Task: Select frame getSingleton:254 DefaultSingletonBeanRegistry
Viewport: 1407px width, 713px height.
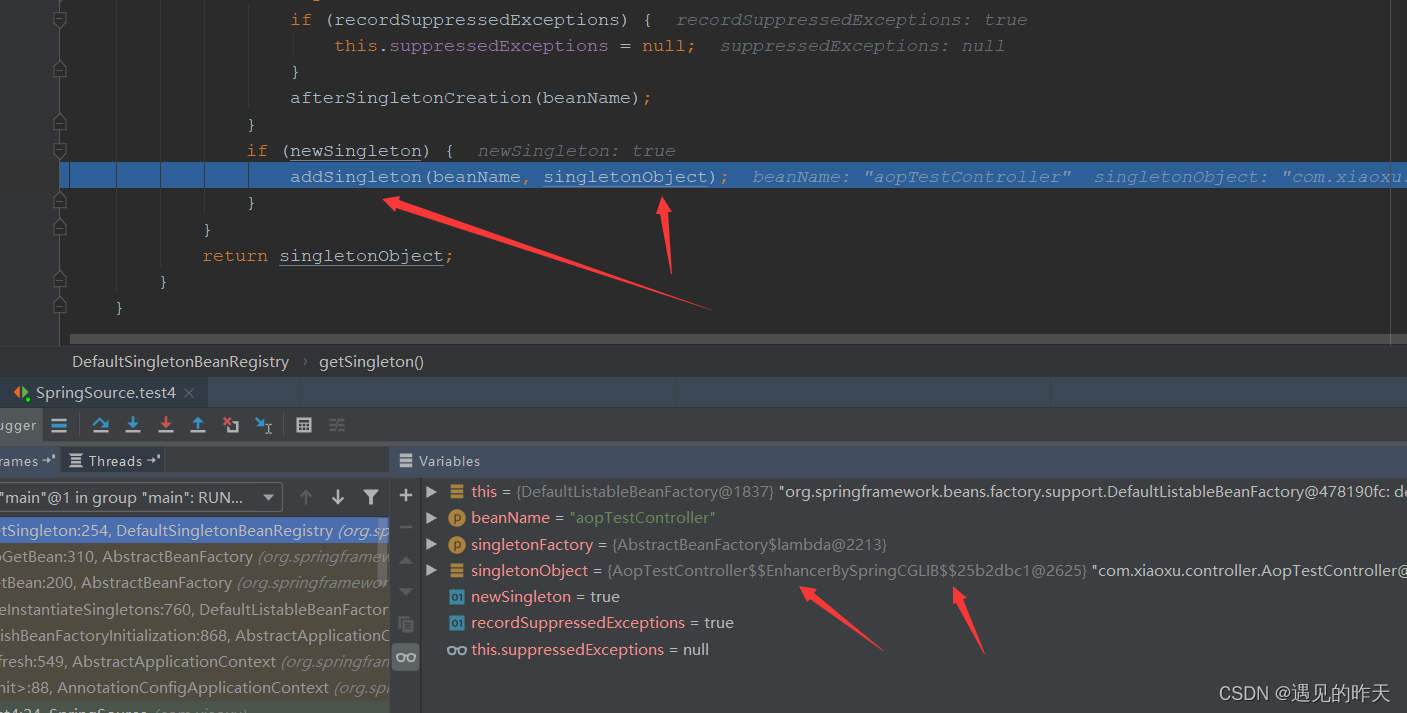Action: click(194, 531)
